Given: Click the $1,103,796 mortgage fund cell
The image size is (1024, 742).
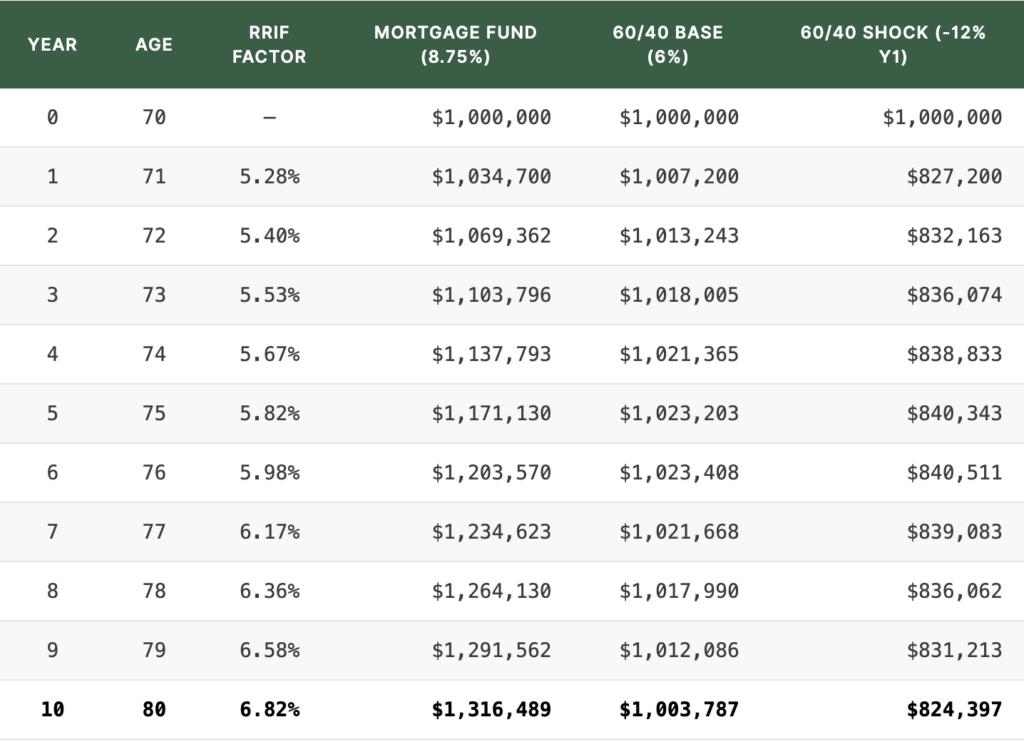Looking at the screenshot, I should (491, 295).
